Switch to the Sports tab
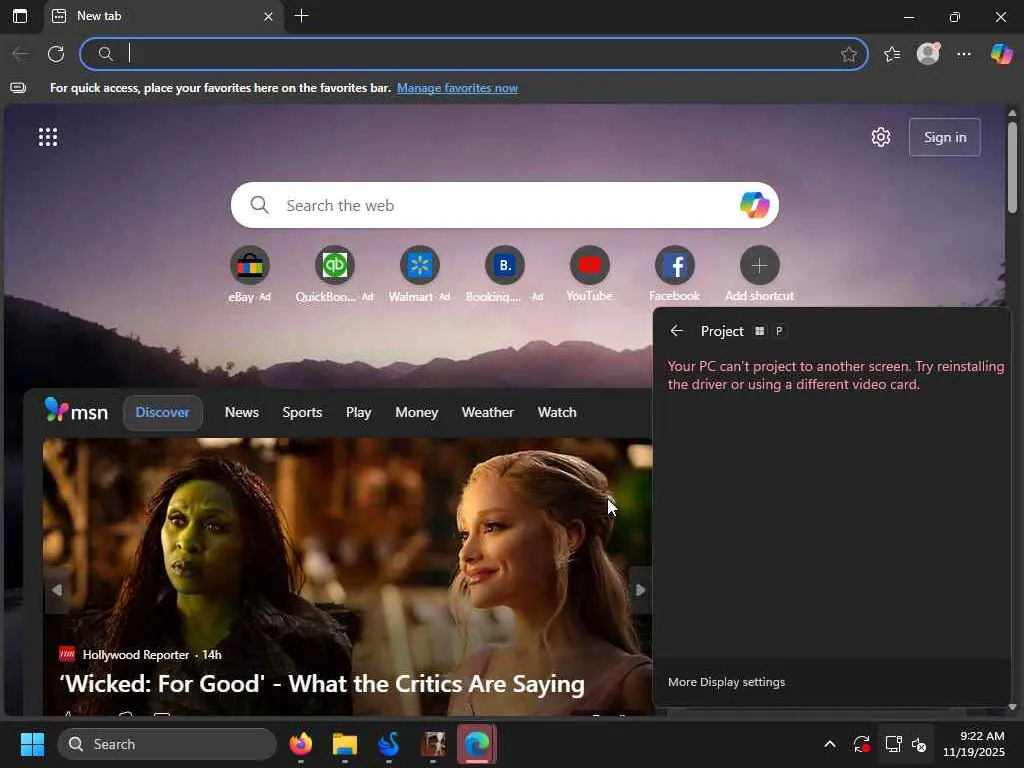Image resolution: width=1024 pixels, height=768 pixels. (x=302, y=413)
